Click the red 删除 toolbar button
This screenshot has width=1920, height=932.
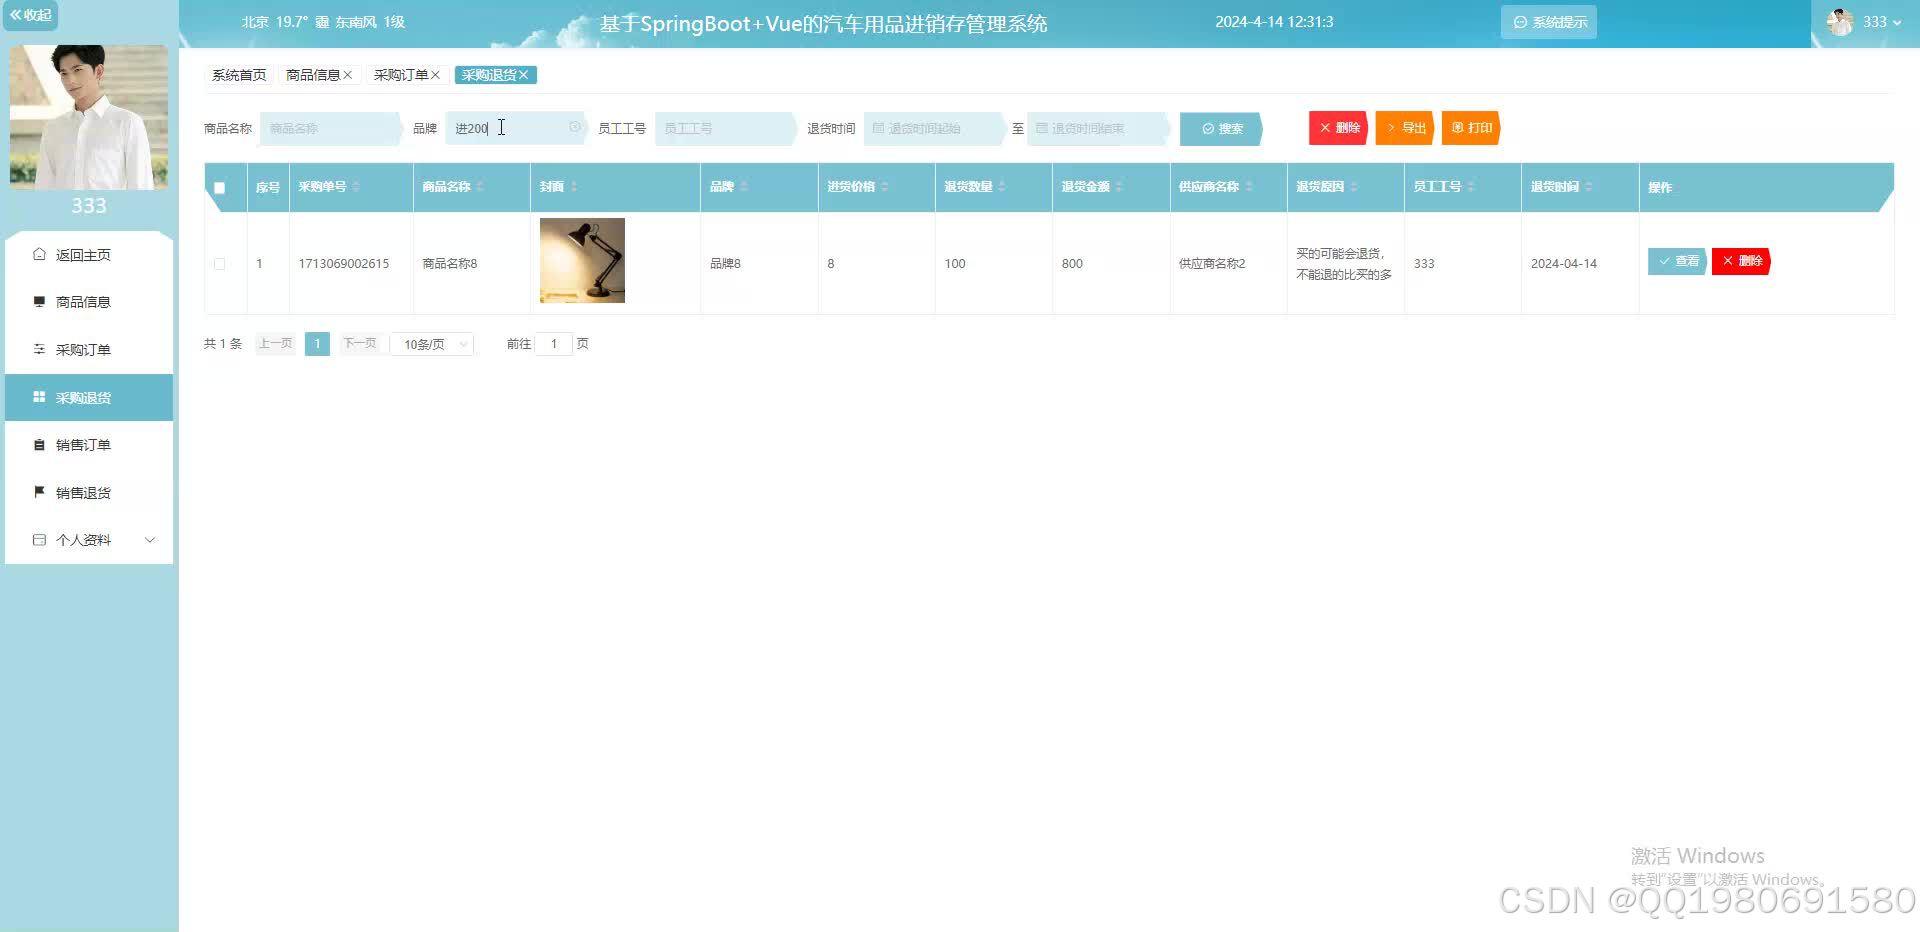(x=1339, y=128)
